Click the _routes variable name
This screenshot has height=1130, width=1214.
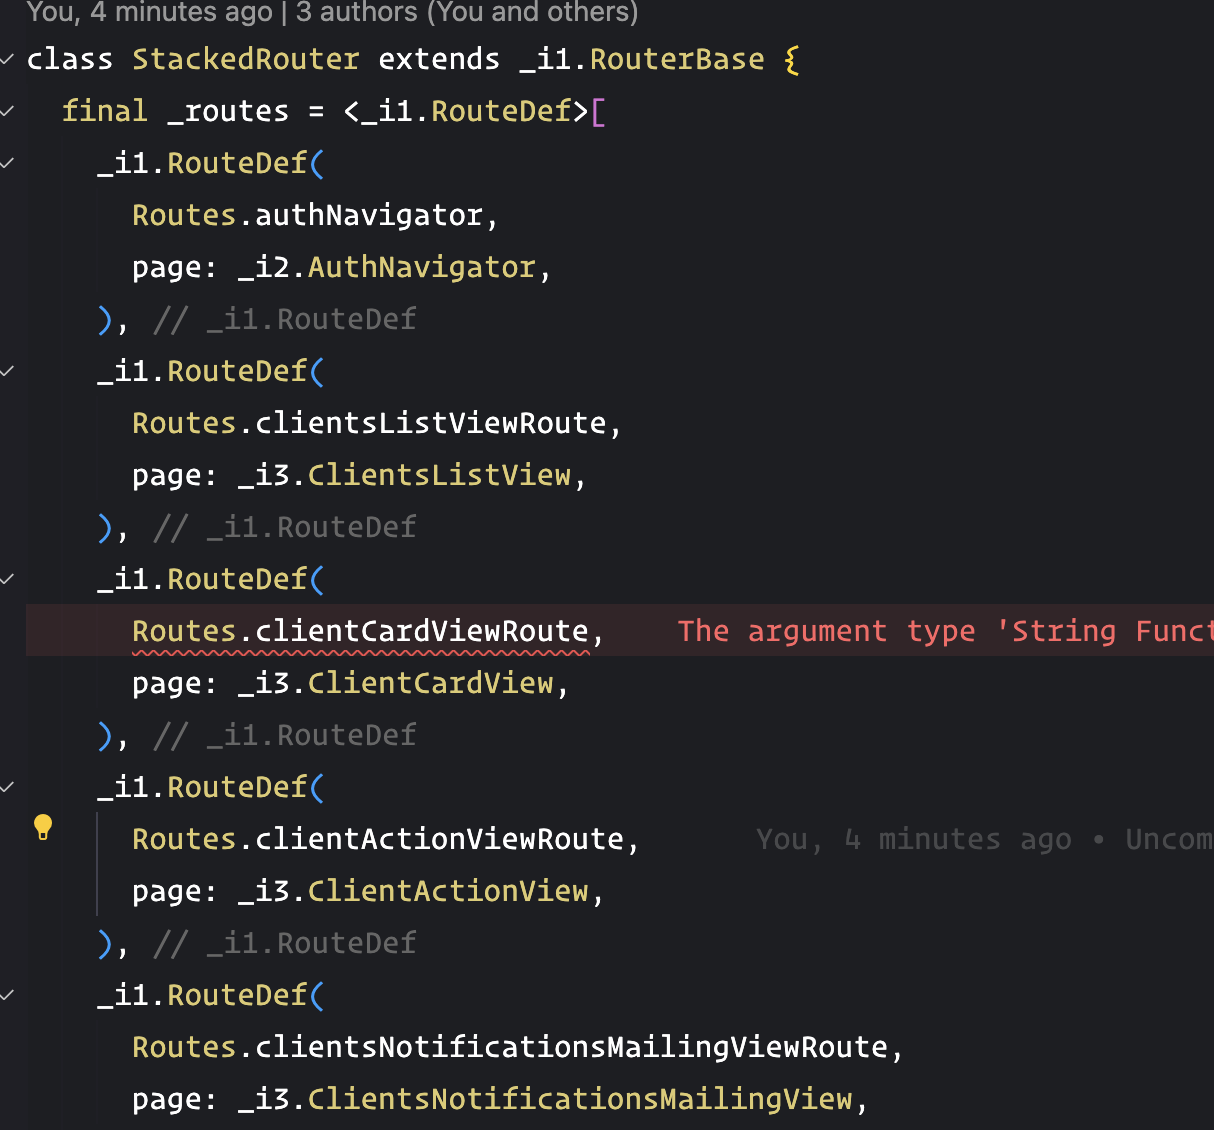(x=228, y=111)
